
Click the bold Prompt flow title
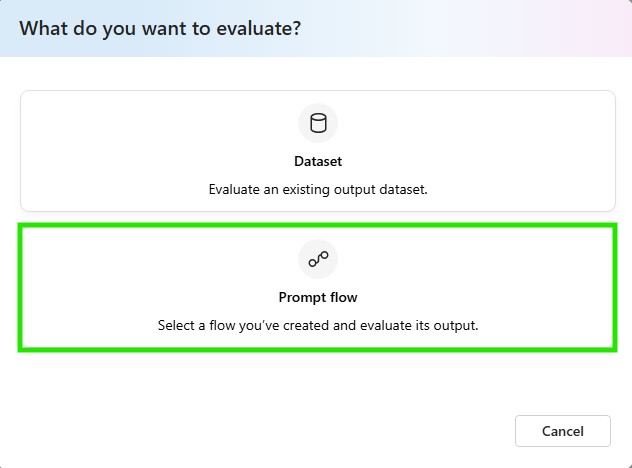click(x=318, y=297)
